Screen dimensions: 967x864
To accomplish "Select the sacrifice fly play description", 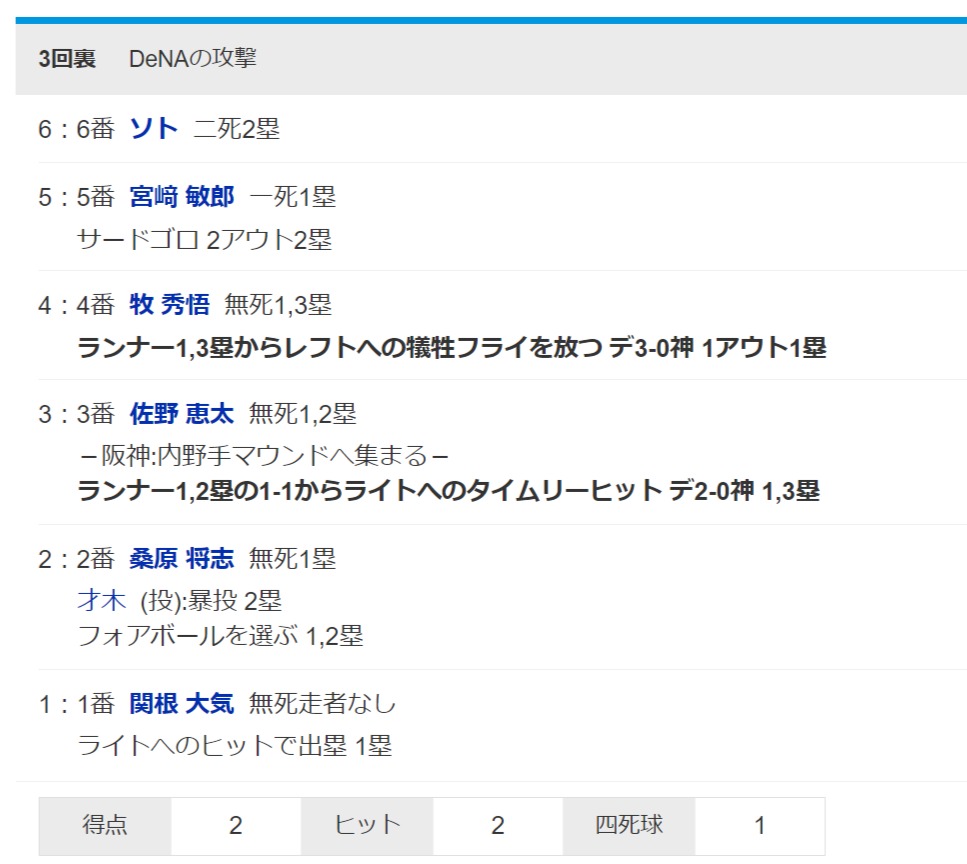I will [x=452, y=348].
